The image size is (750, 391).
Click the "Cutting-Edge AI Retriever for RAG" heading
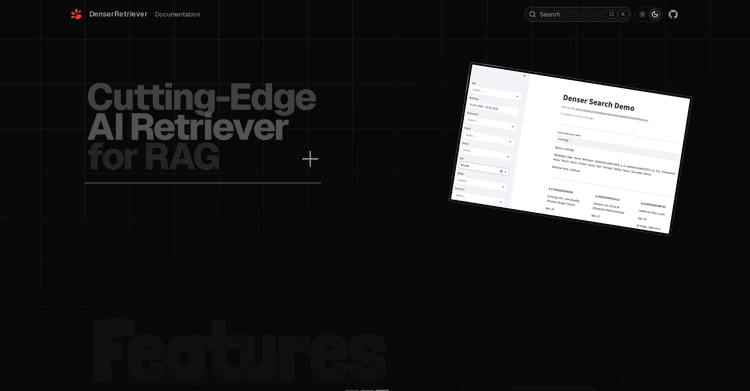(201, 127)
